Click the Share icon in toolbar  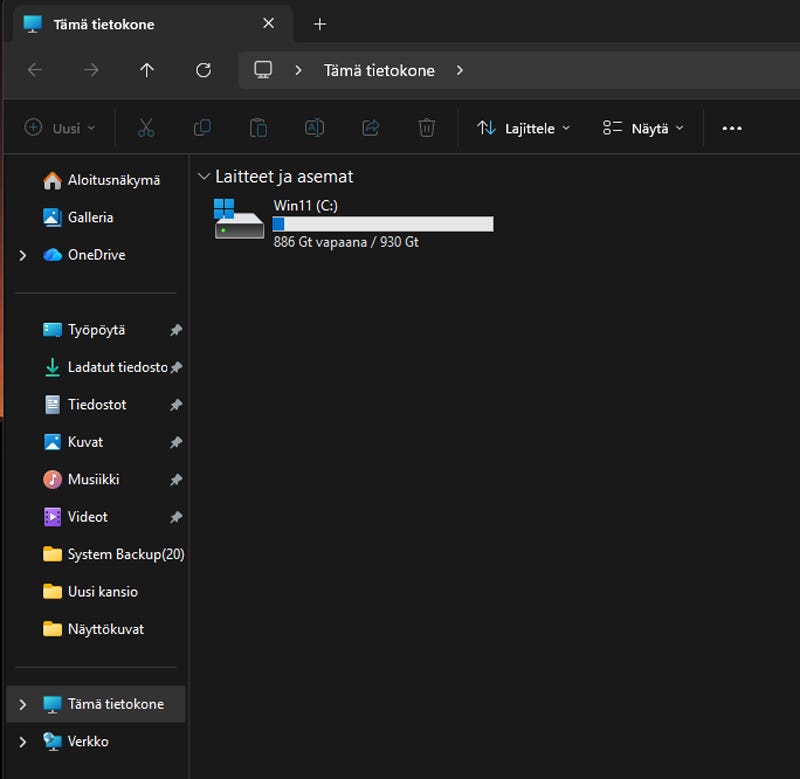coord(370,128)
